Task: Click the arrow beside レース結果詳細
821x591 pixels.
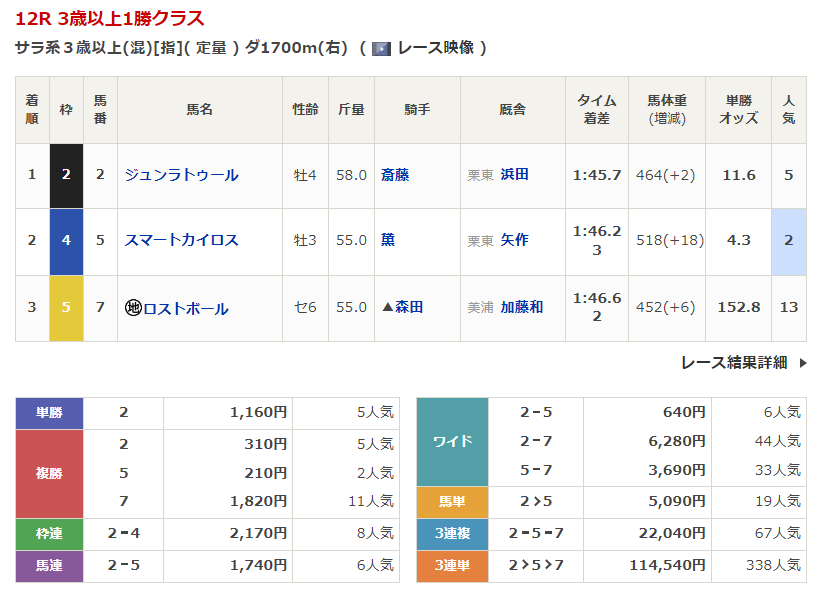Action: 802,363
